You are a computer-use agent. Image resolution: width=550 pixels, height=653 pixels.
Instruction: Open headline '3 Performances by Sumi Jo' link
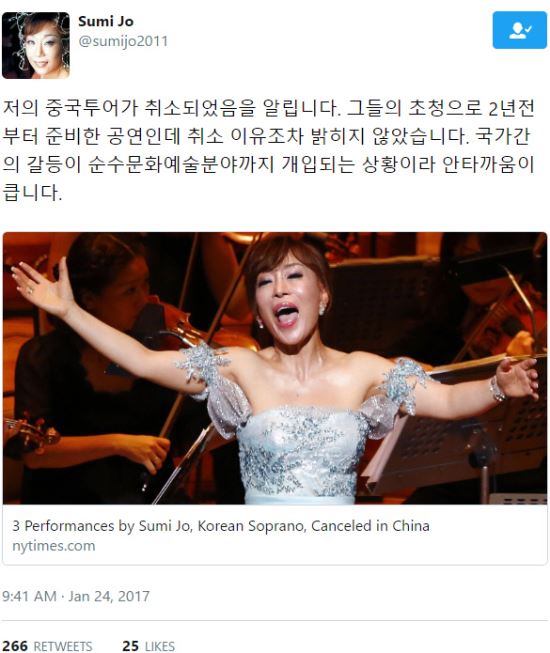[221, 526]
